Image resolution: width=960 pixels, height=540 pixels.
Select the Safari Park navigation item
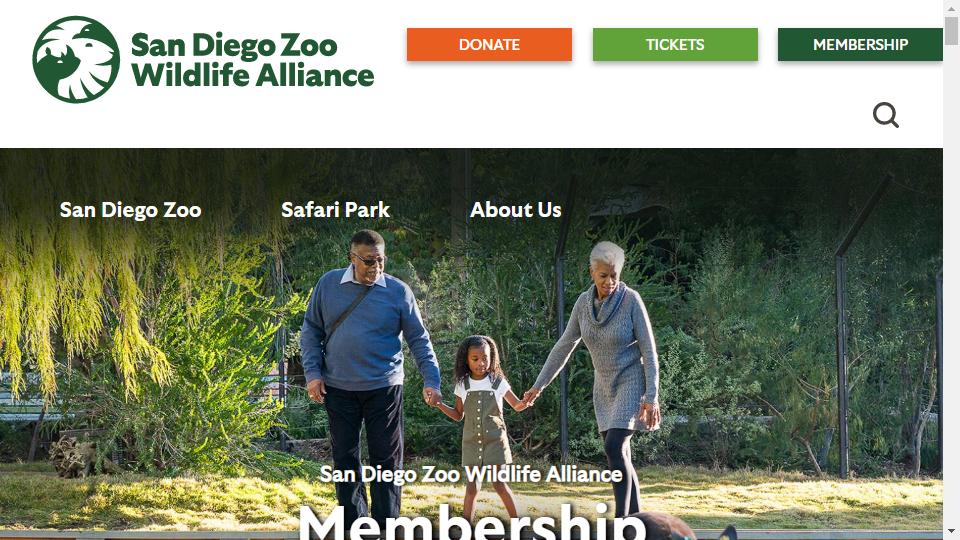pos(336,210)
